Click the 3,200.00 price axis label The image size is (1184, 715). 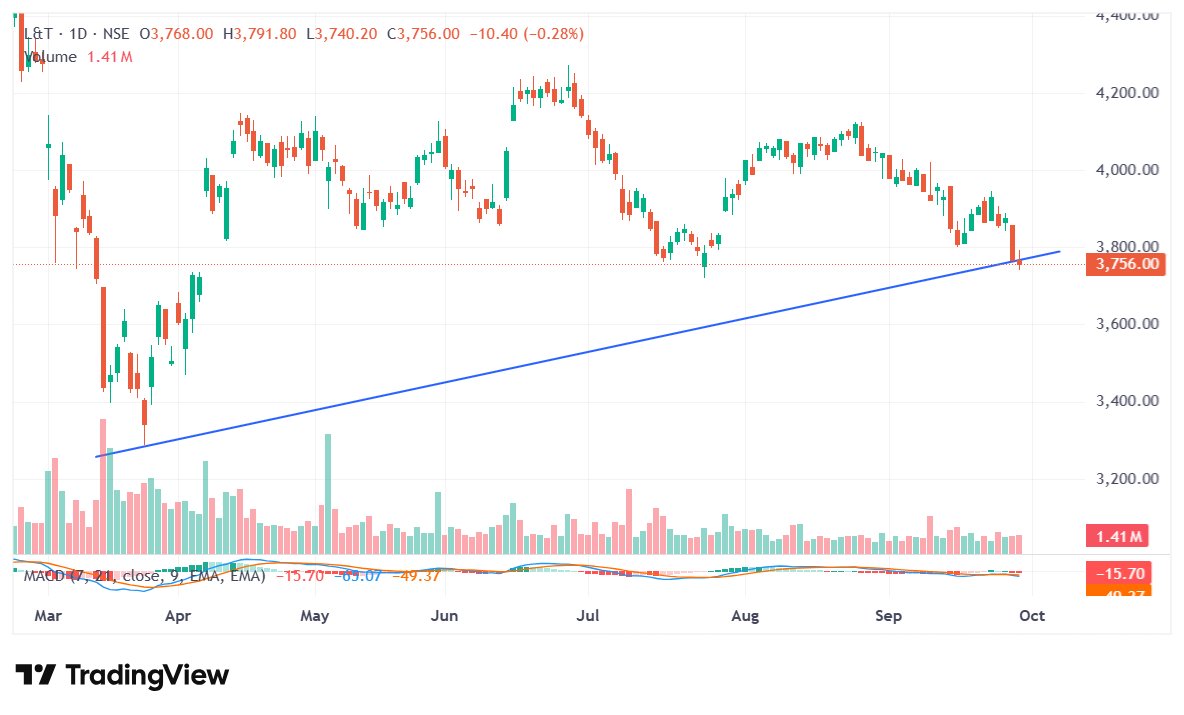1127,479
